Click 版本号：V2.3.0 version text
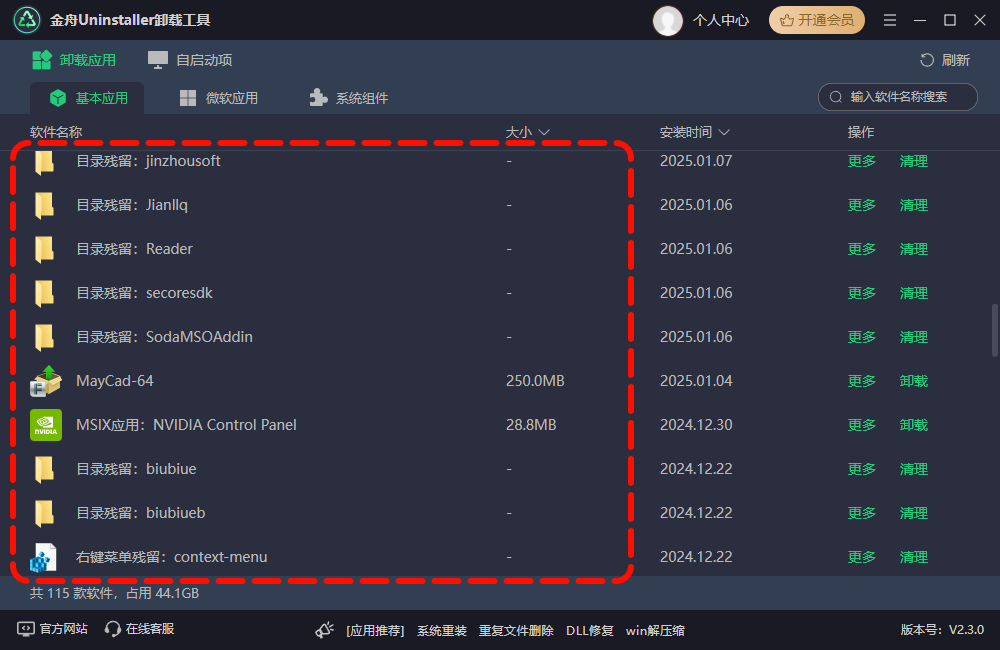 [943, 630]
